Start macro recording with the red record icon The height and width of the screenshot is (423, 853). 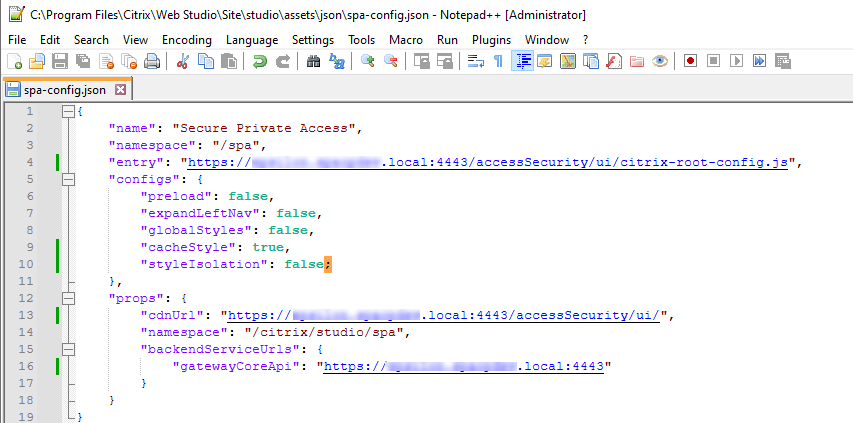point(690,61)
